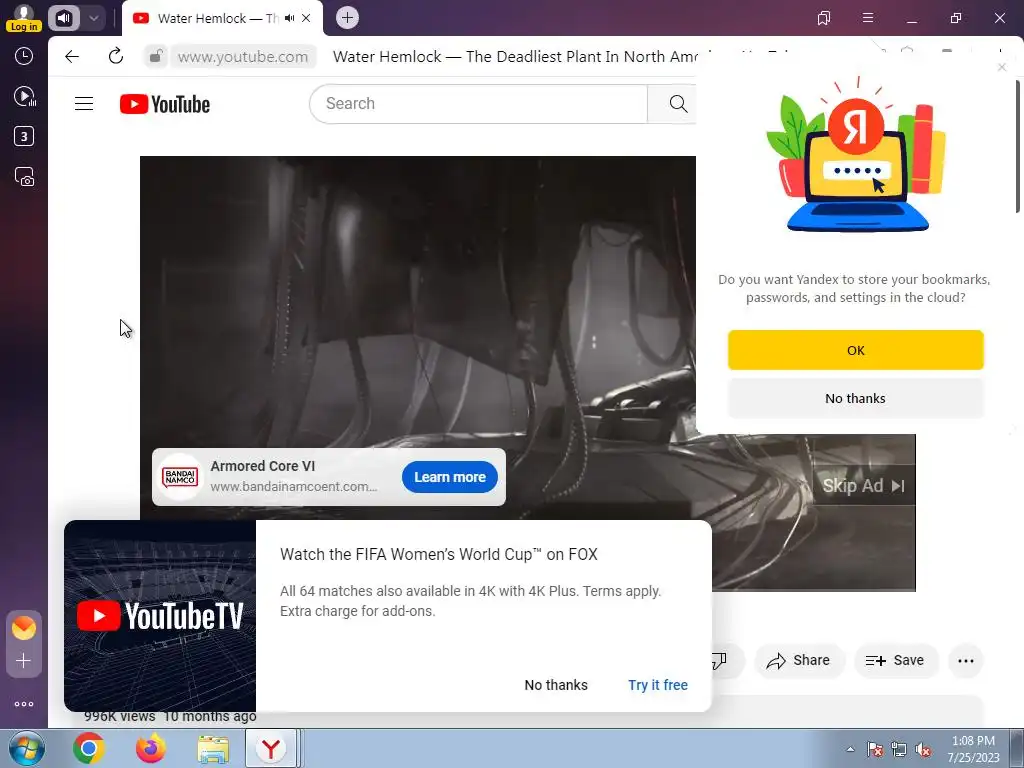The height and width of the screenshot is (768, 1024).
Task: Show the open tabs counter 3
Action: pyautogui.click(x=24, y=136)
